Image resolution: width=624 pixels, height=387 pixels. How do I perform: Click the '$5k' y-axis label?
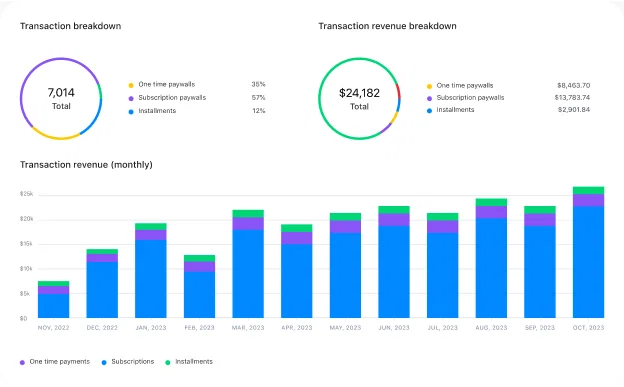(25, 293)
